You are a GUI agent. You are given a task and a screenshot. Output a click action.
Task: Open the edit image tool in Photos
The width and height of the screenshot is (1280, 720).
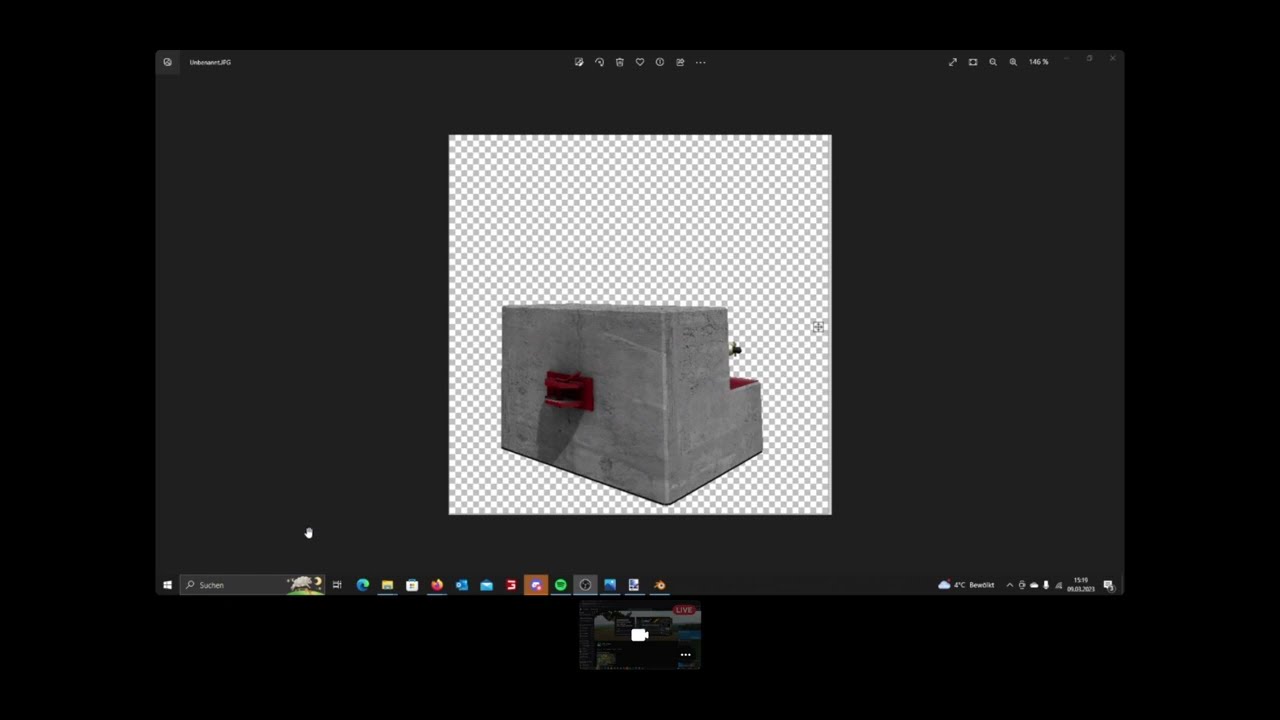tap(579, 62)
